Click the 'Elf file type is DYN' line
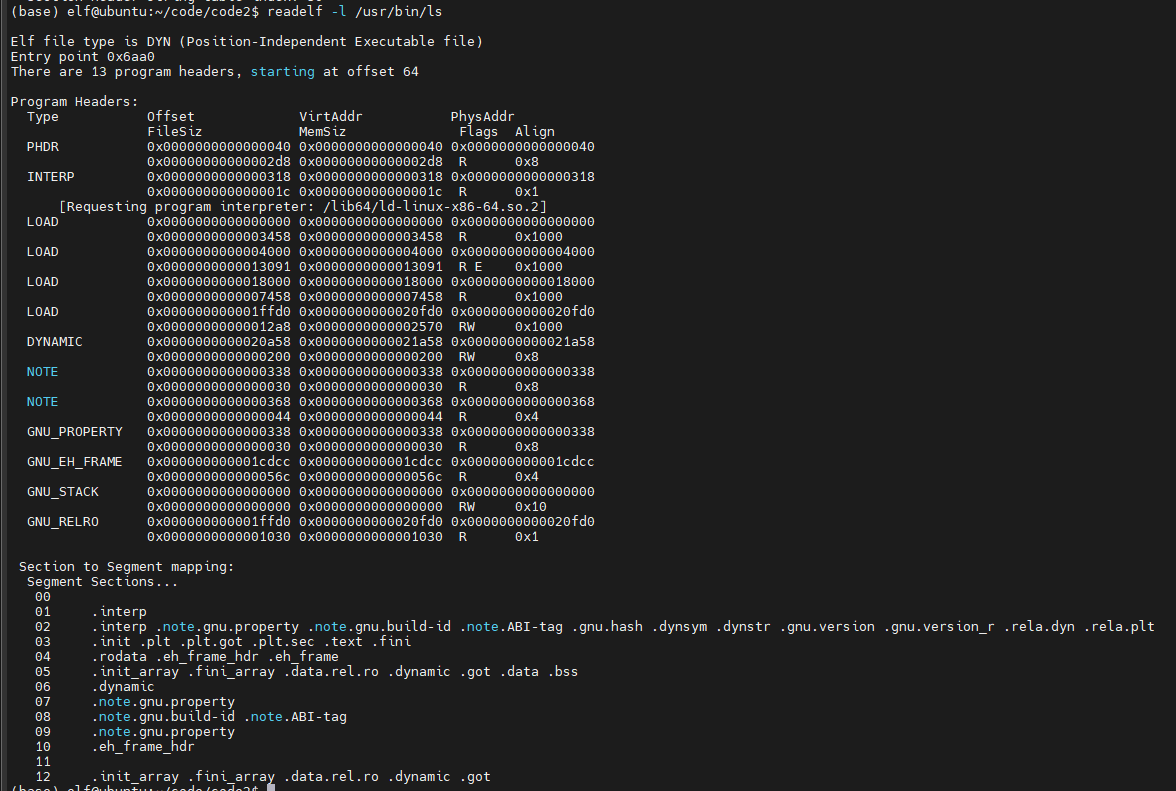The width and height of the screenshot is (1176, 791). 247,42
